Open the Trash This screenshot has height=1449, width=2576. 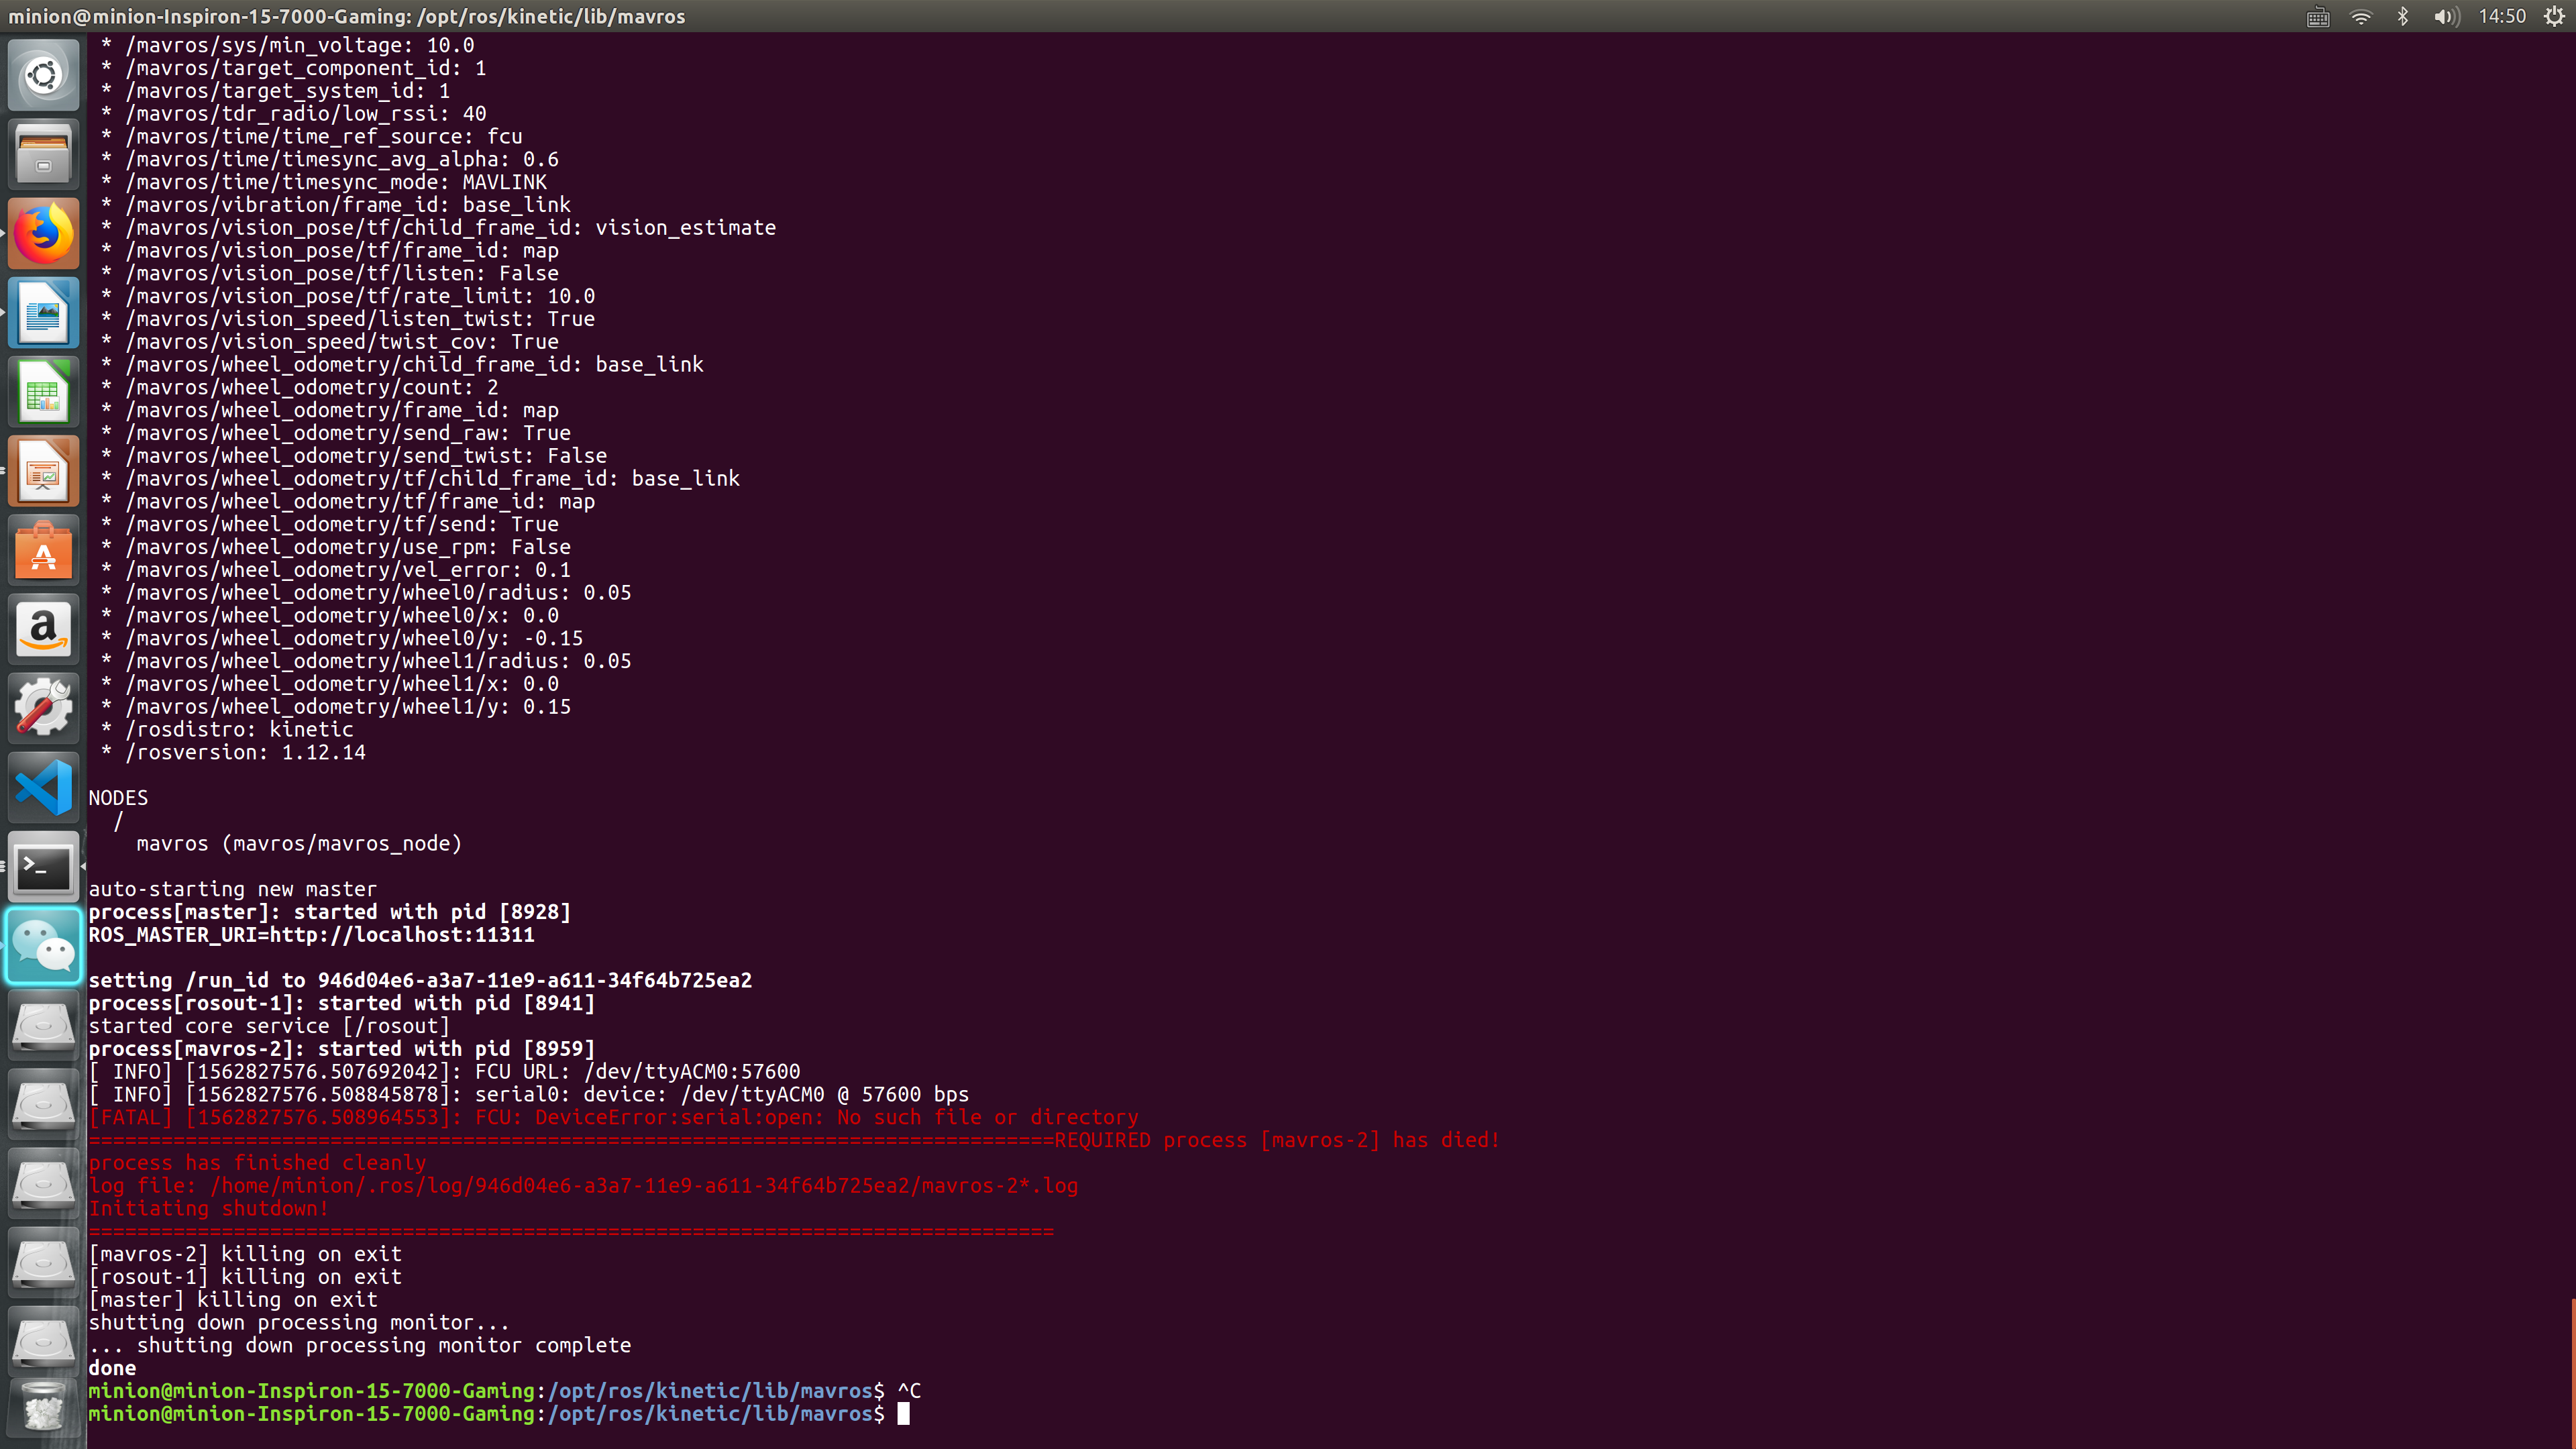click(43, 1407)
